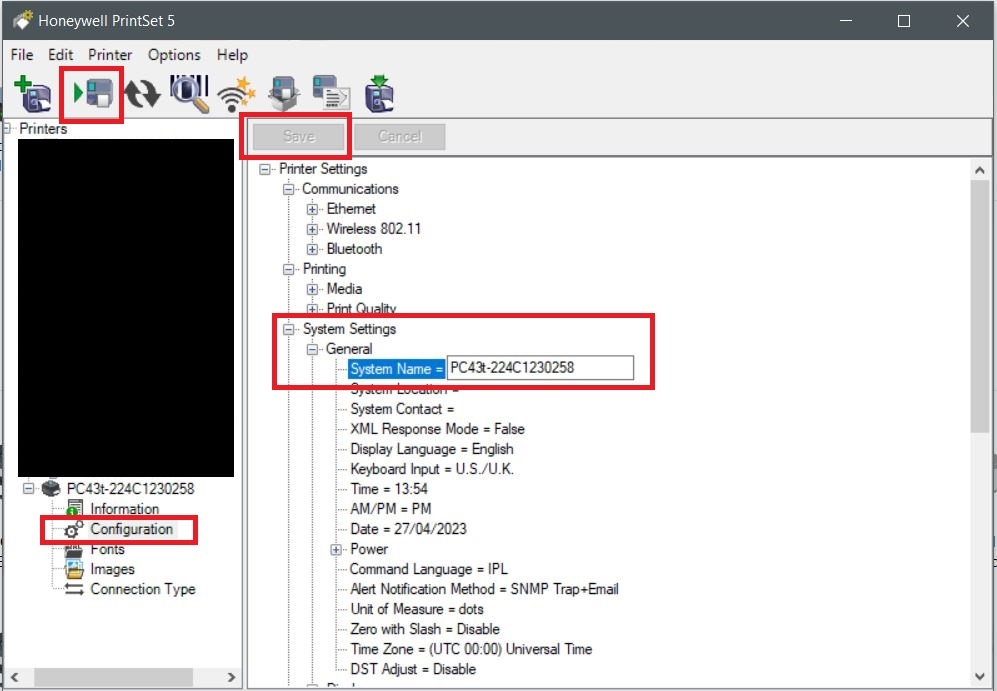The width and height of the screenshot is (997, 691).
Task: Open the Information tree item
Action: pyautogui.click(x=125, y=509)
